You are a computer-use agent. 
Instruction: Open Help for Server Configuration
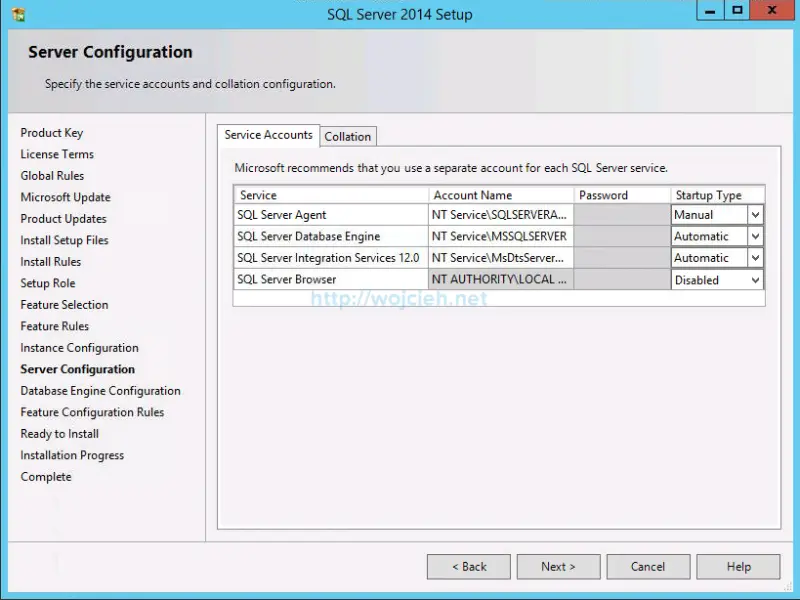(738, 566)
